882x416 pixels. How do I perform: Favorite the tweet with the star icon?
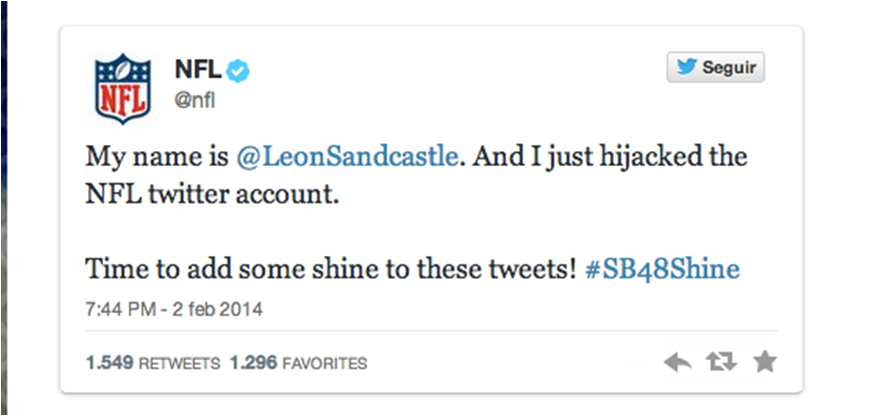[765, 362]
